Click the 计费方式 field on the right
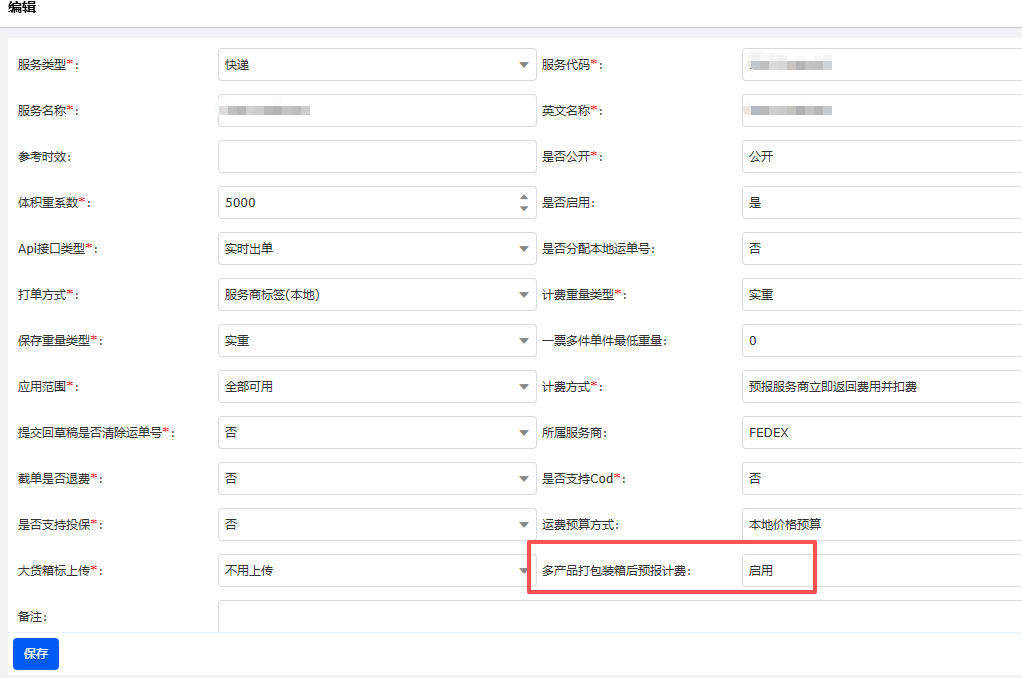This screenshot has width=1022, height=678. (880, 387)
